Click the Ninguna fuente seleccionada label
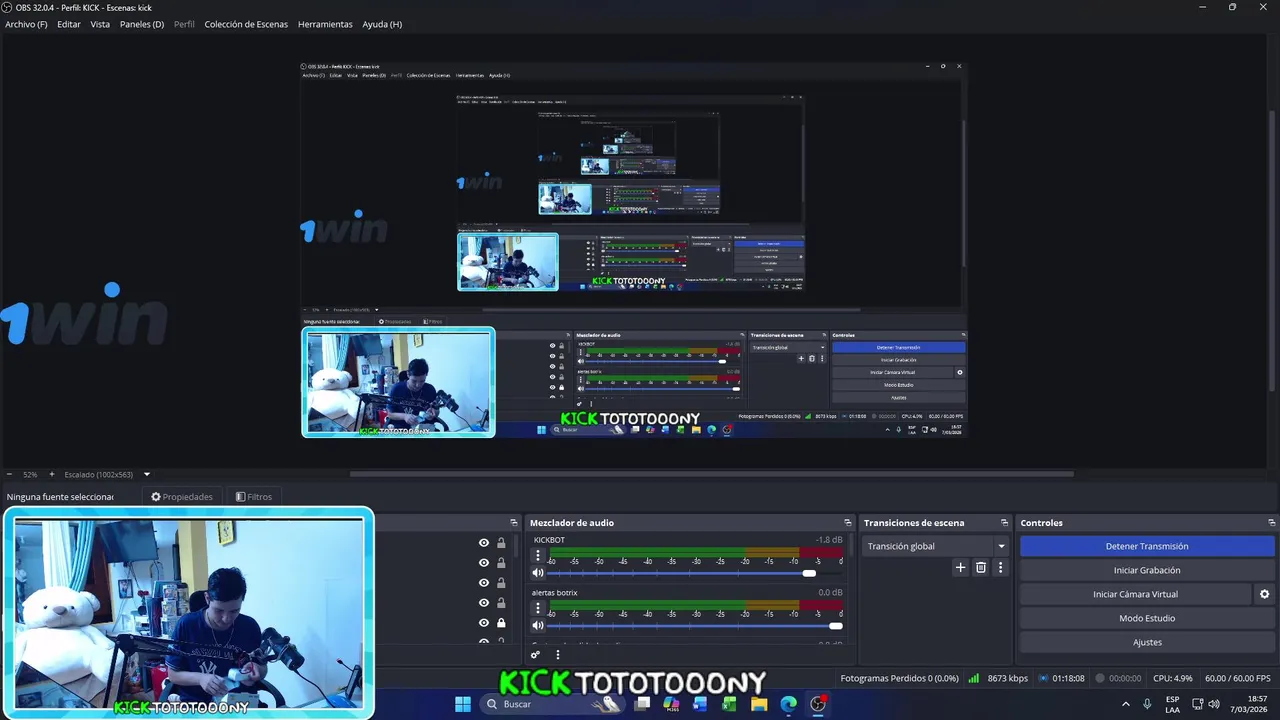This screenshot has width=1280, height=720. click(60, 497)
